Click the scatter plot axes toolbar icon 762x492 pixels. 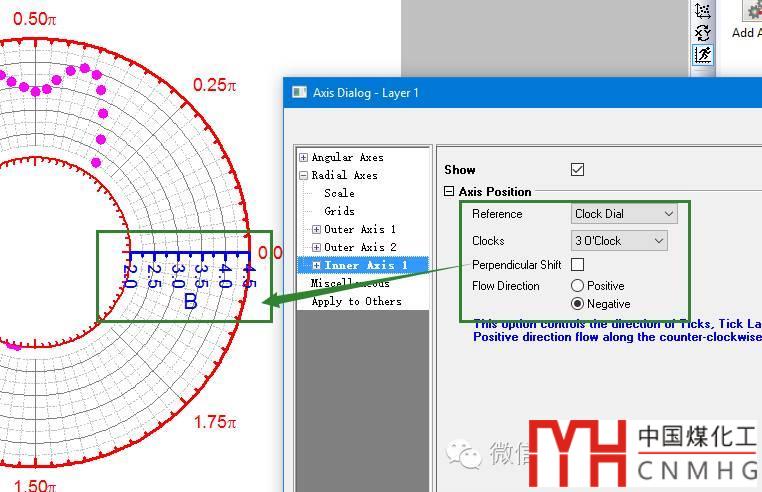click(x=703, y=11)
